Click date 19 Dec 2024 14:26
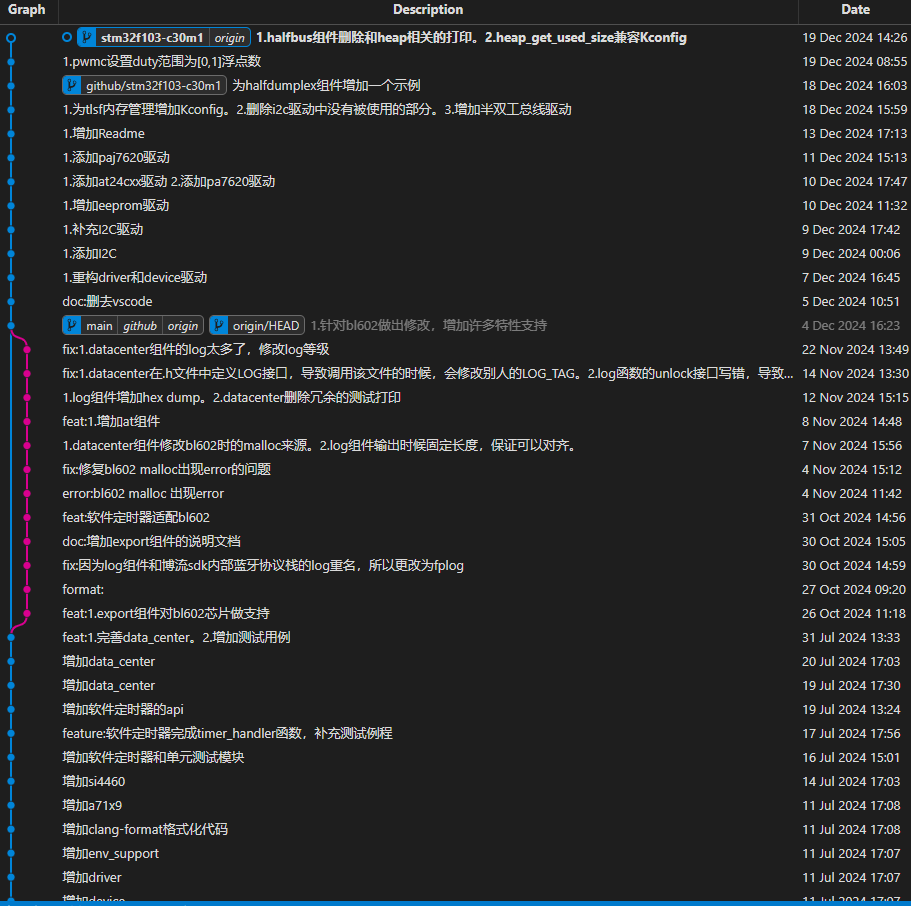The width and height of the screenshot is (911, 906). [x=854, y=38]
